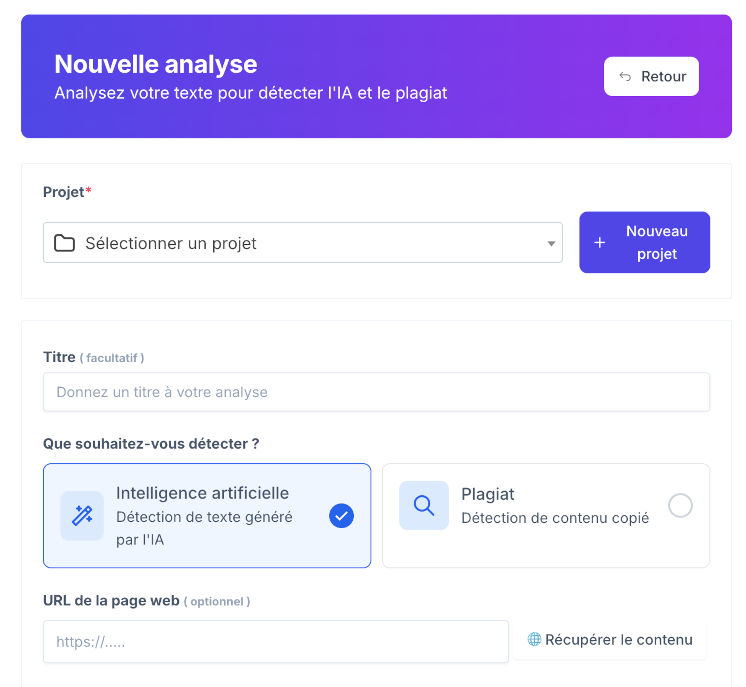Click the Nouvelle analyse heading
The image size is (746, 687).
pos(156,64)
